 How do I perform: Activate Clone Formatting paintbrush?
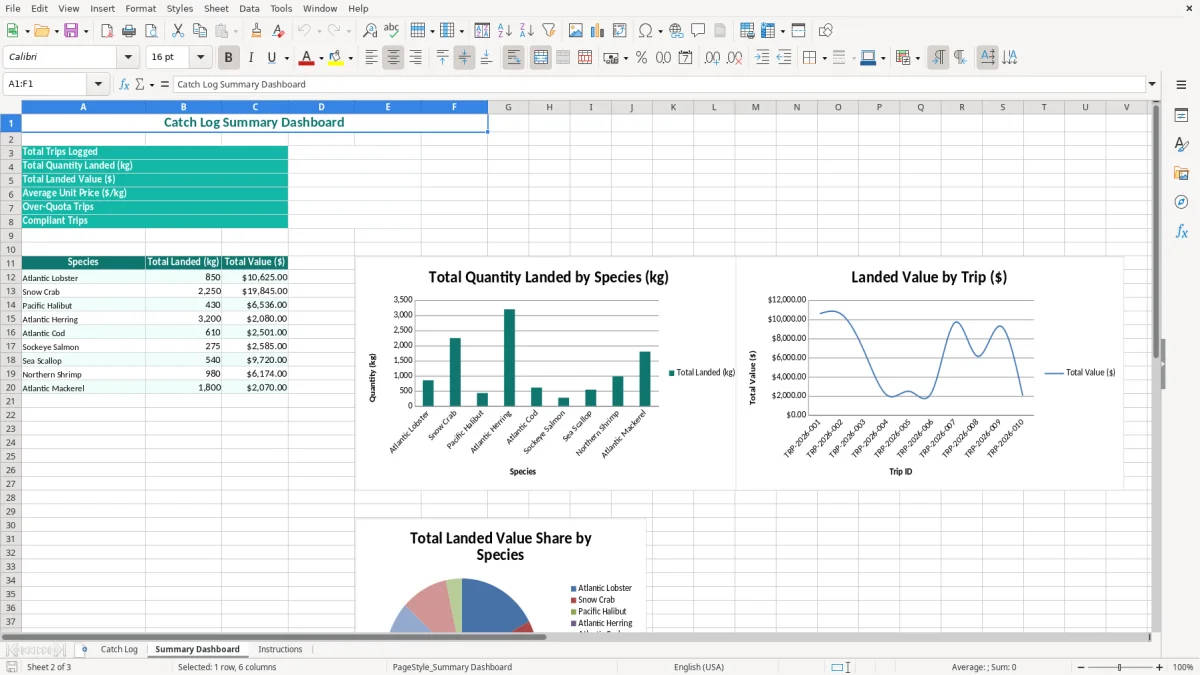[256, 31]
